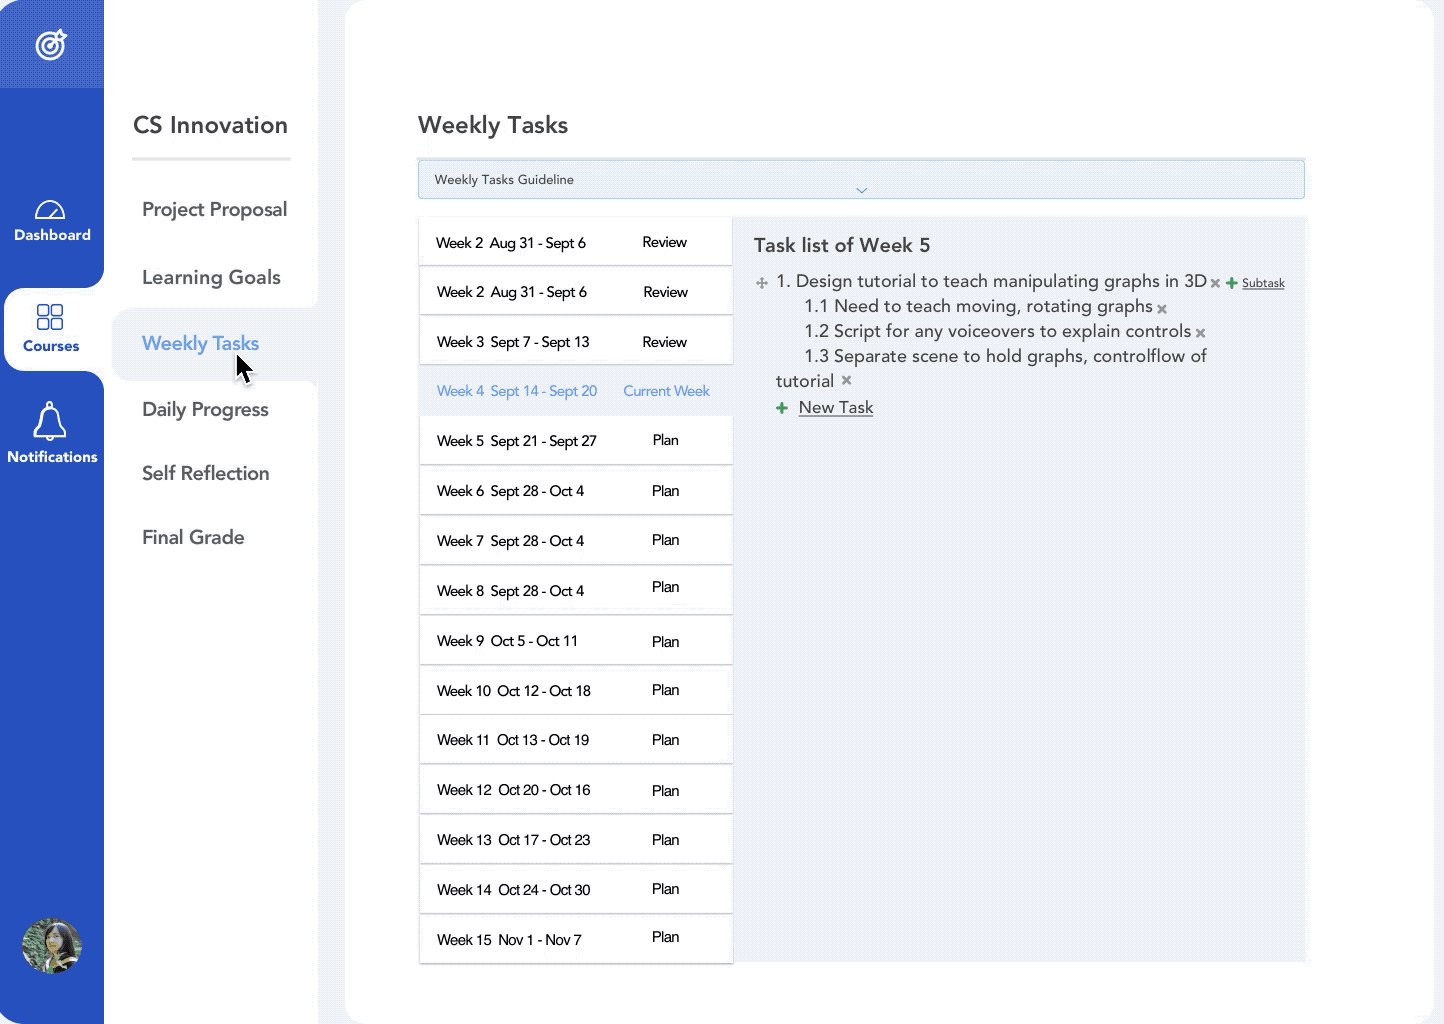Click the CS Innovation course title
Viewport: 1444px width, 1024px height.
[210, 125]
